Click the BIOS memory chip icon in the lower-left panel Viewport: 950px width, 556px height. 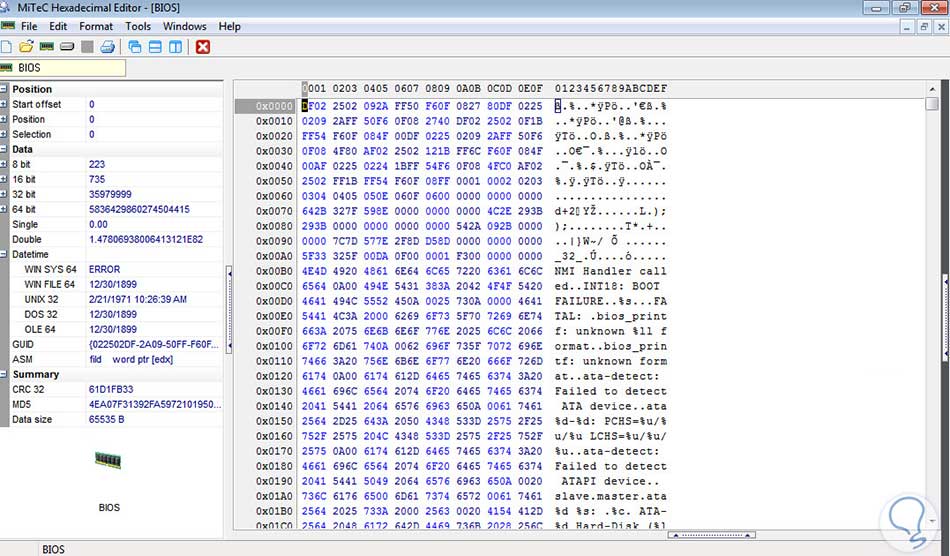108,460
